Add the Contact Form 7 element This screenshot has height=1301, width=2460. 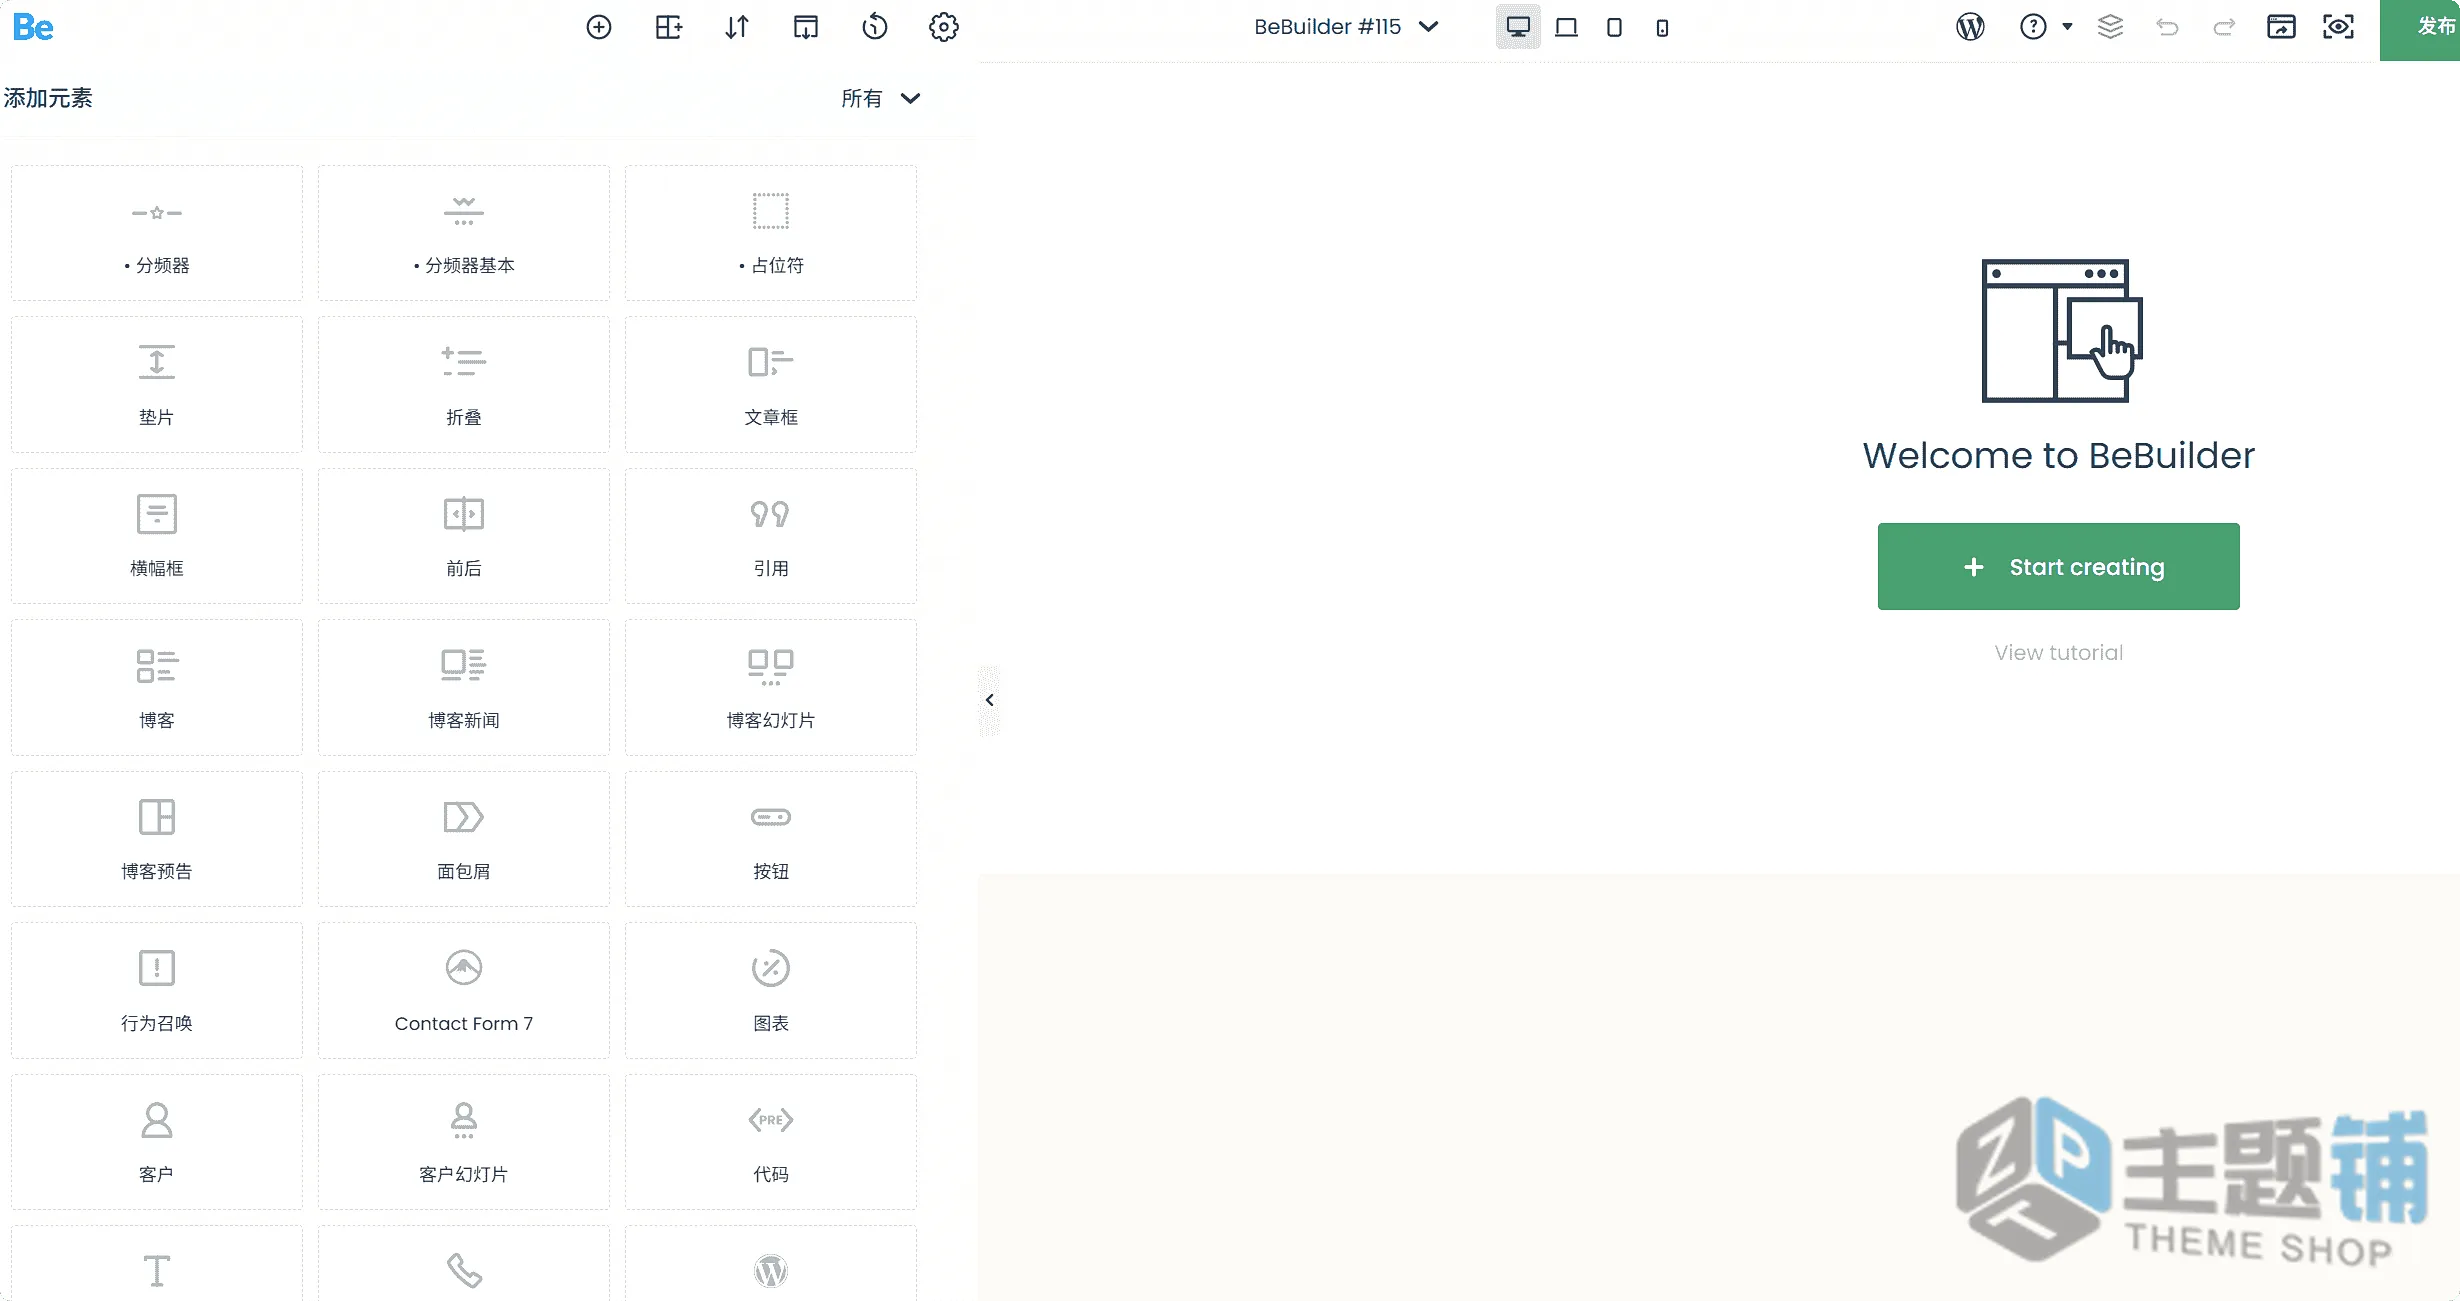click(x=464, y=991)
